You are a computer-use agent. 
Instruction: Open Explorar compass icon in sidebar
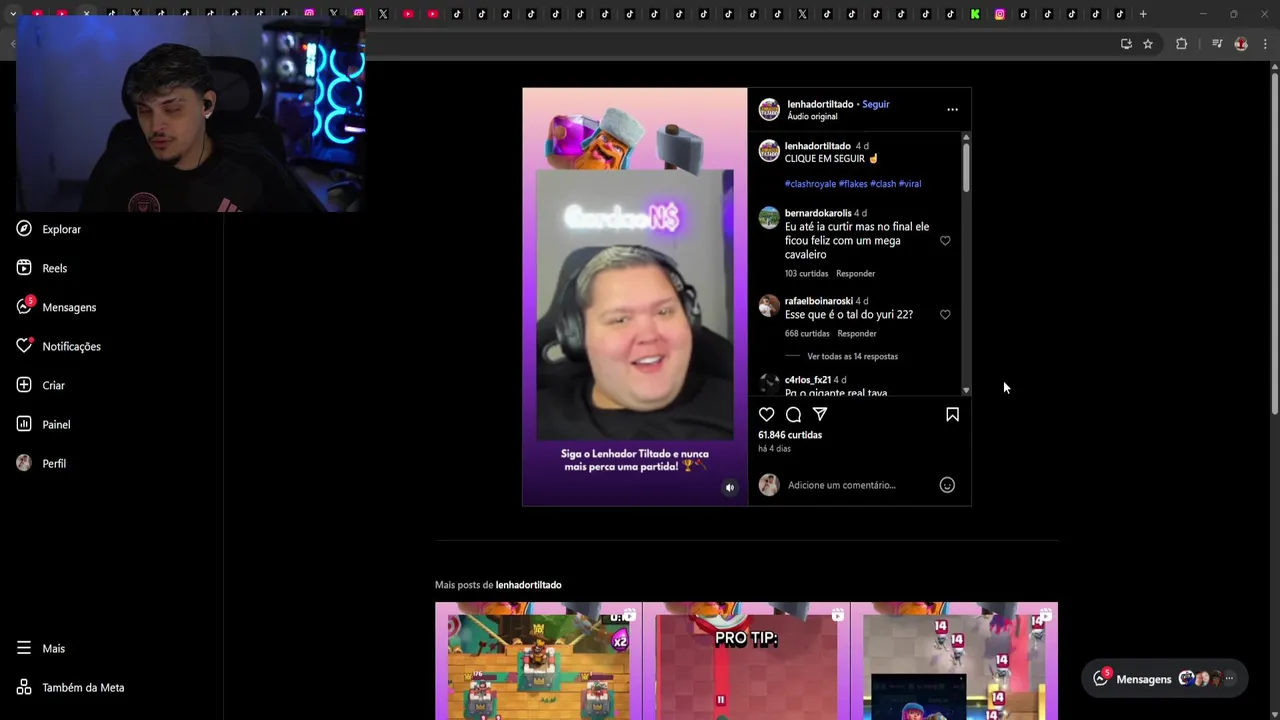pyautogui.click(x=24, y=229)
